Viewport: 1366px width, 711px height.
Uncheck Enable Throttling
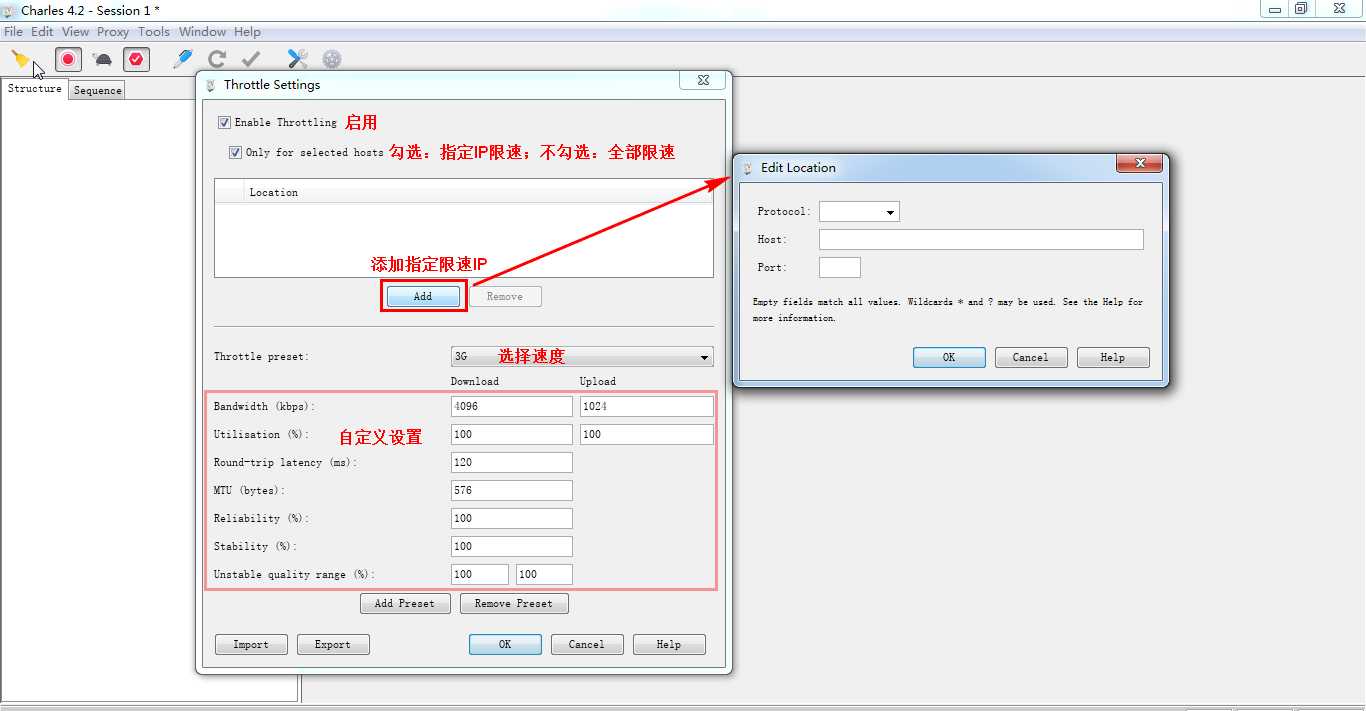(224, 123)
